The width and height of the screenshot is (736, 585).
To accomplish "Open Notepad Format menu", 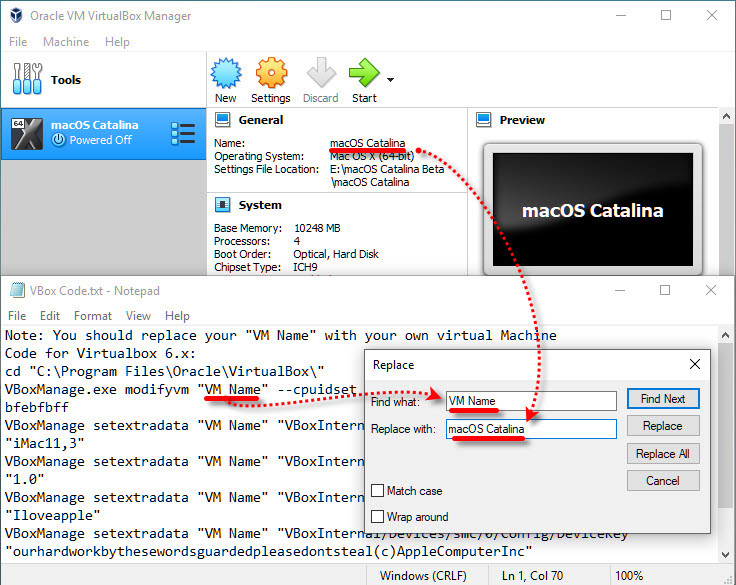I will pos(93,316).
